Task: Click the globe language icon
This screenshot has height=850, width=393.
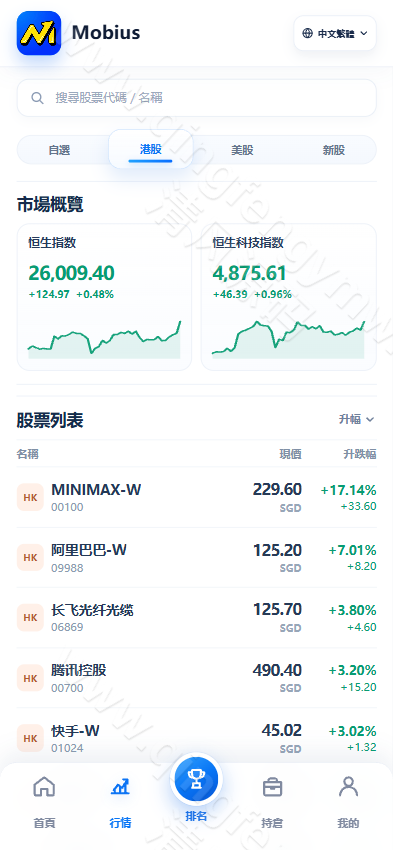Action: point(307,33)
